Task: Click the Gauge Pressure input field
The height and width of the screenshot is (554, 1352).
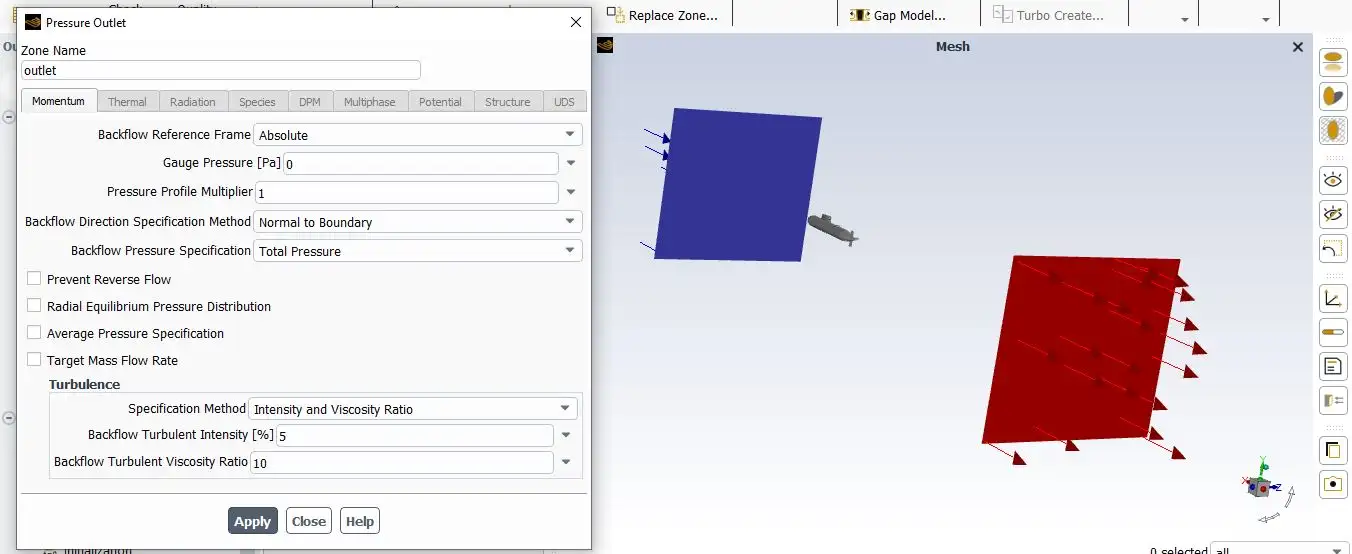Action: [421, 163]
